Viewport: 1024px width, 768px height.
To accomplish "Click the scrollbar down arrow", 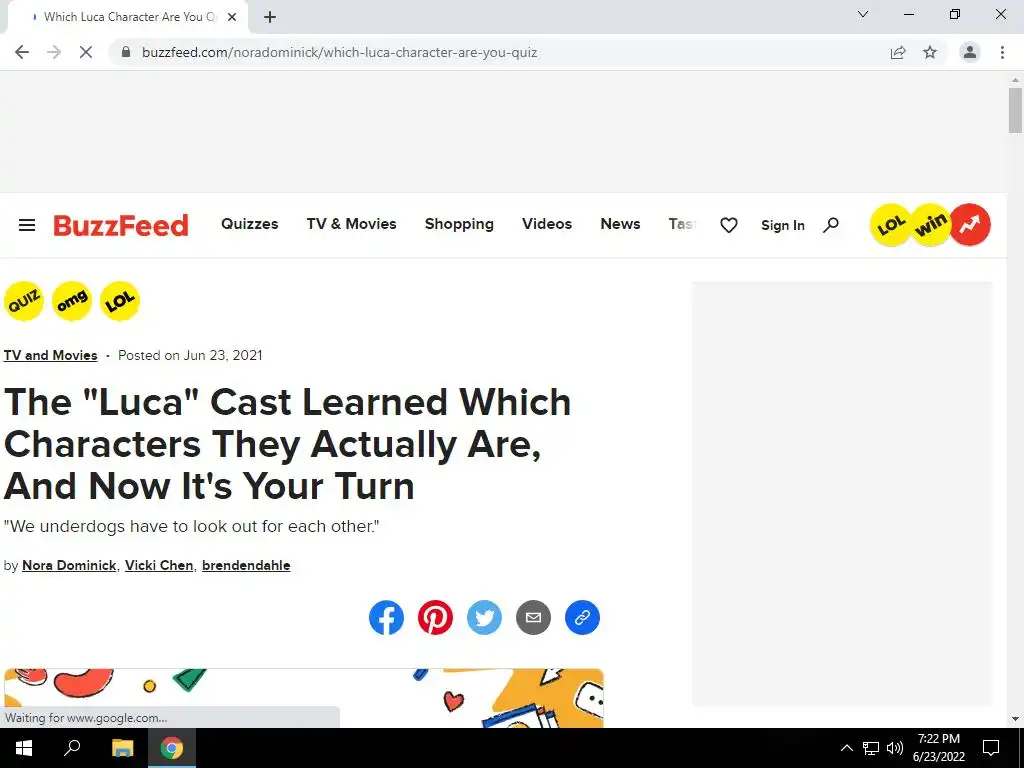I will [x=1015, y=719].
